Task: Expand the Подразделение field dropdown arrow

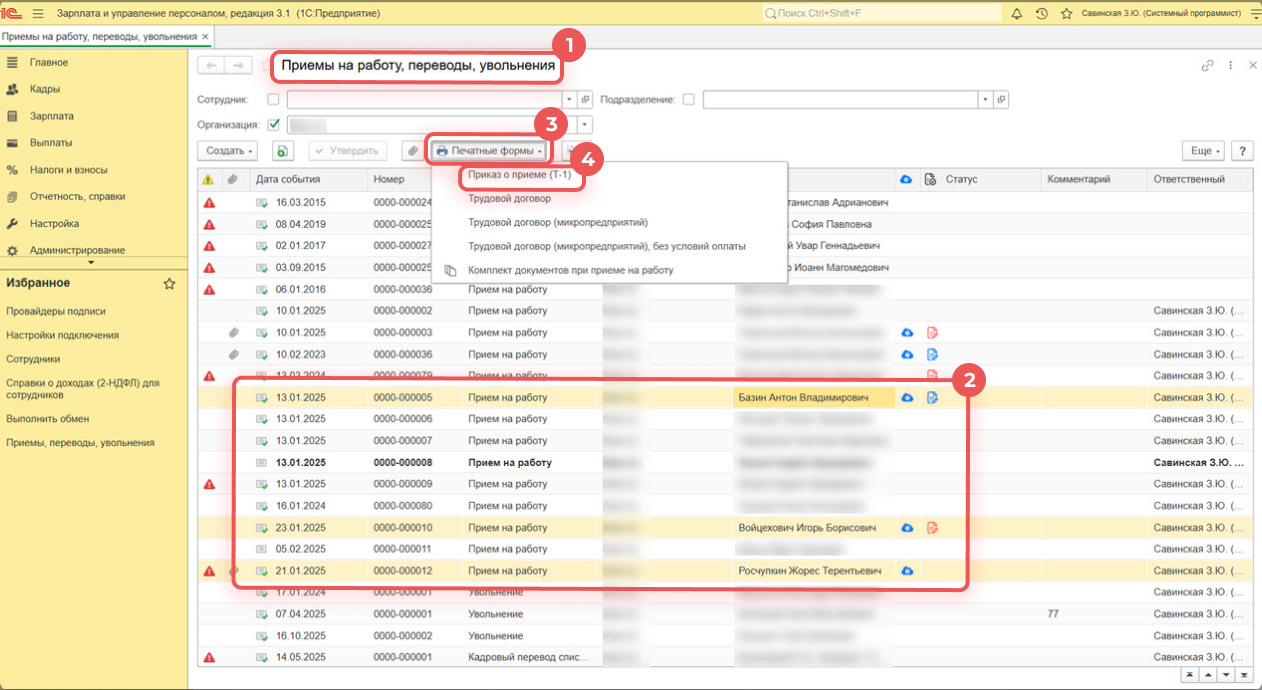Action: (985, 100)
